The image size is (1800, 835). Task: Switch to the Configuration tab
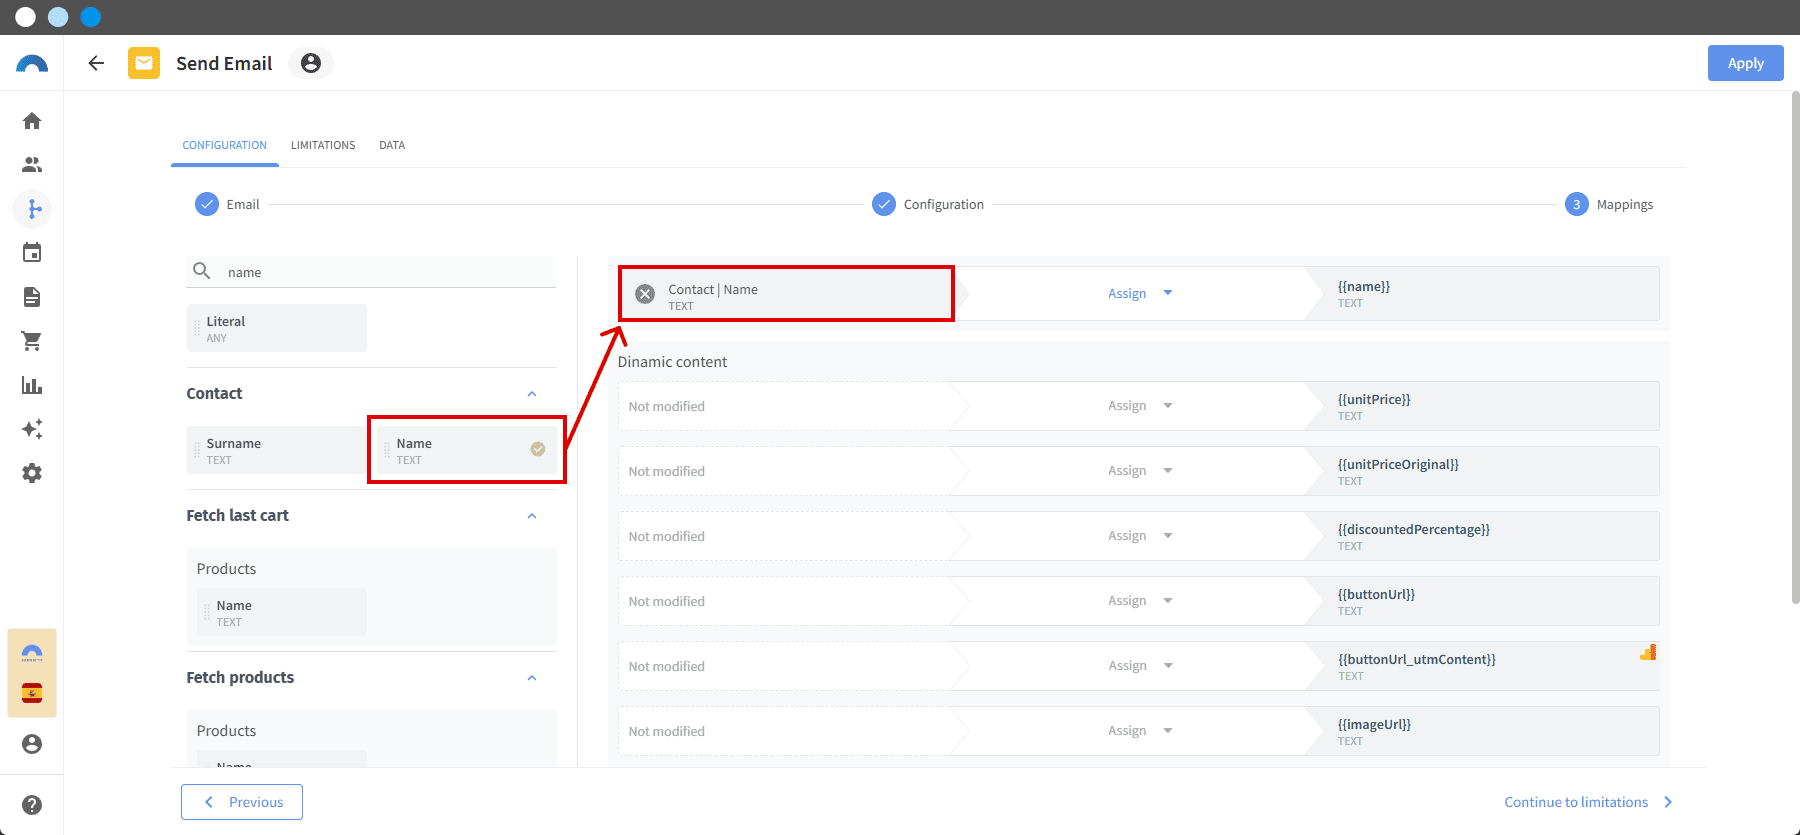(x=225, y=145)
